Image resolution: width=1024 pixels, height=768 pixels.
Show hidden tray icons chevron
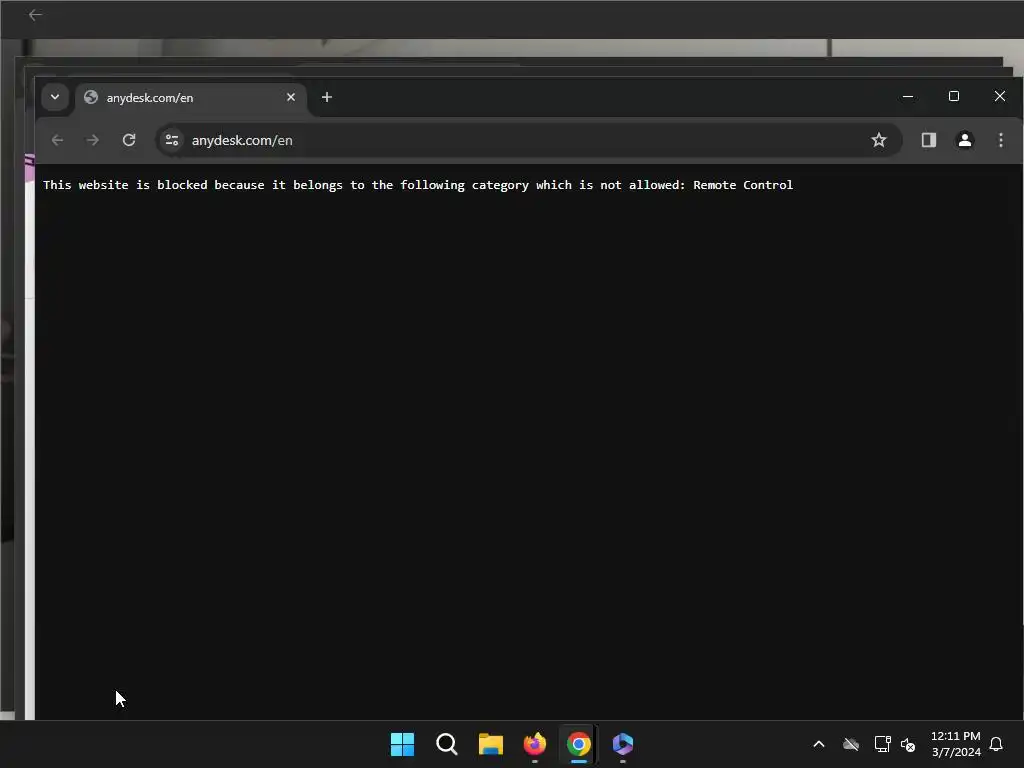click(818, 744)
